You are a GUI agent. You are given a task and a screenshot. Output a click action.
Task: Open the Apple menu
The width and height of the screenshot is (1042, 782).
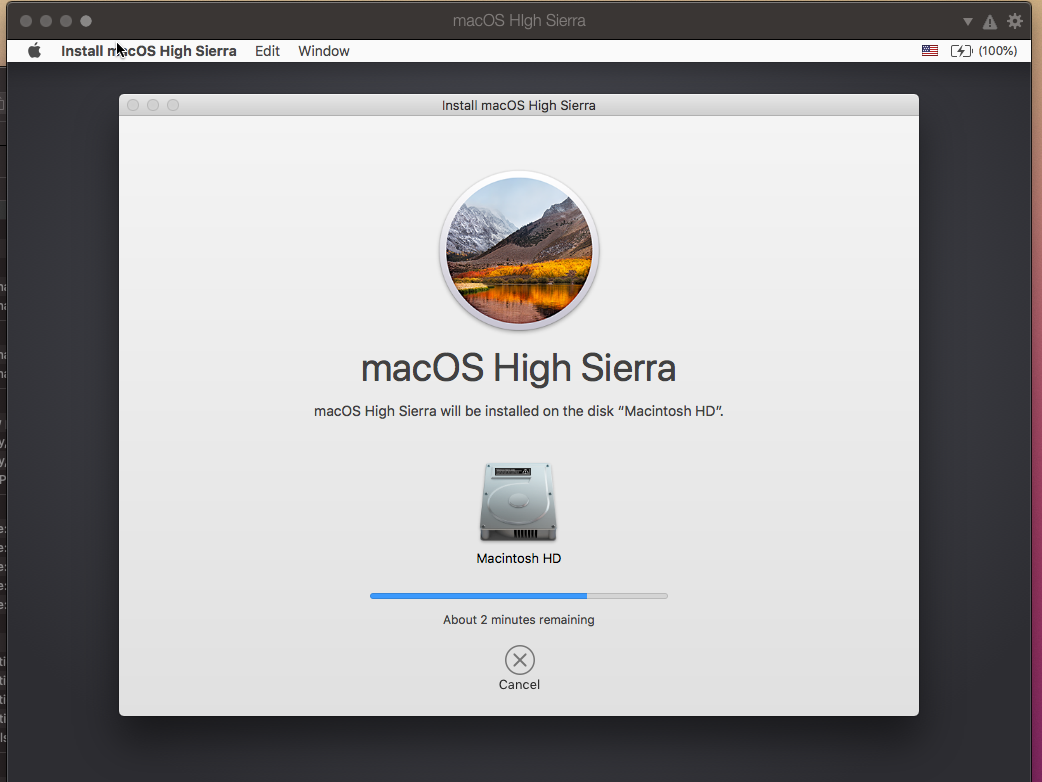tap(35, 51)
